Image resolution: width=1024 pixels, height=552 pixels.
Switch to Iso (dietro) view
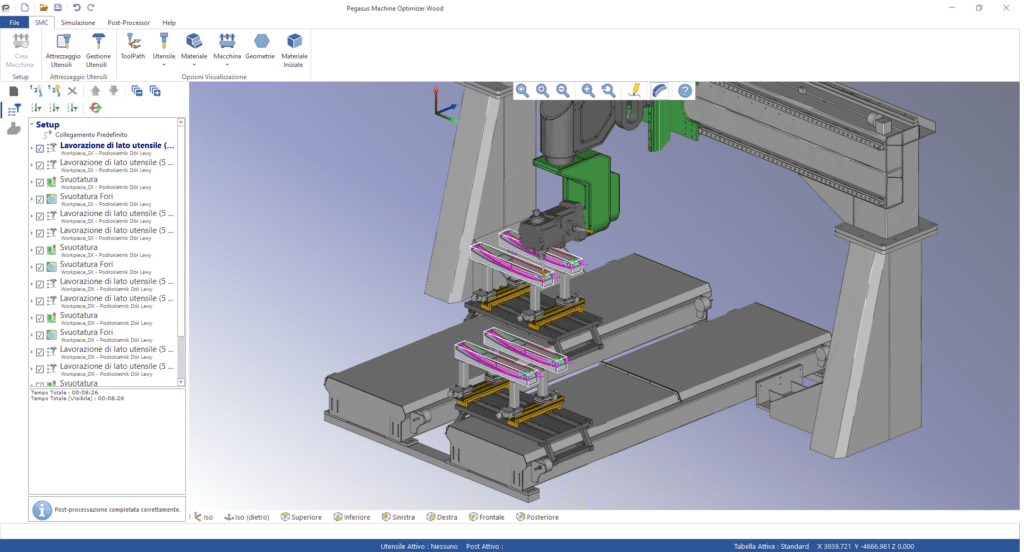point(247,517)
